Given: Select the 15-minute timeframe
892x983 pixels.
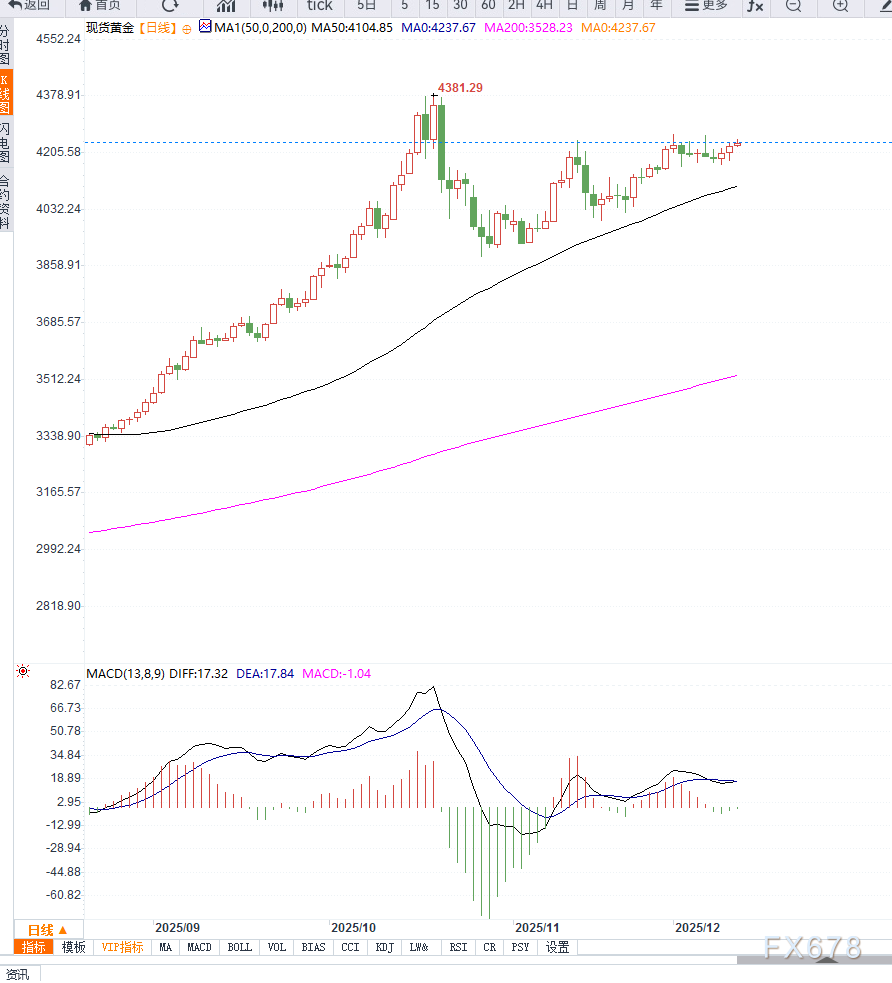Looking at the screenshot, I should tap(432, 5).
